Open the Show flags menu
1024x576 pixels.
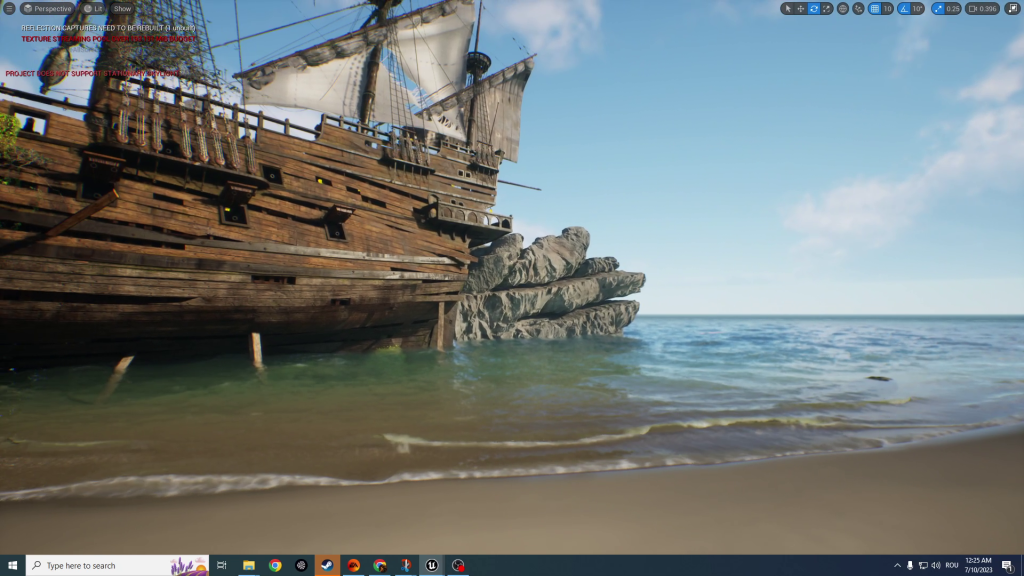122,9
